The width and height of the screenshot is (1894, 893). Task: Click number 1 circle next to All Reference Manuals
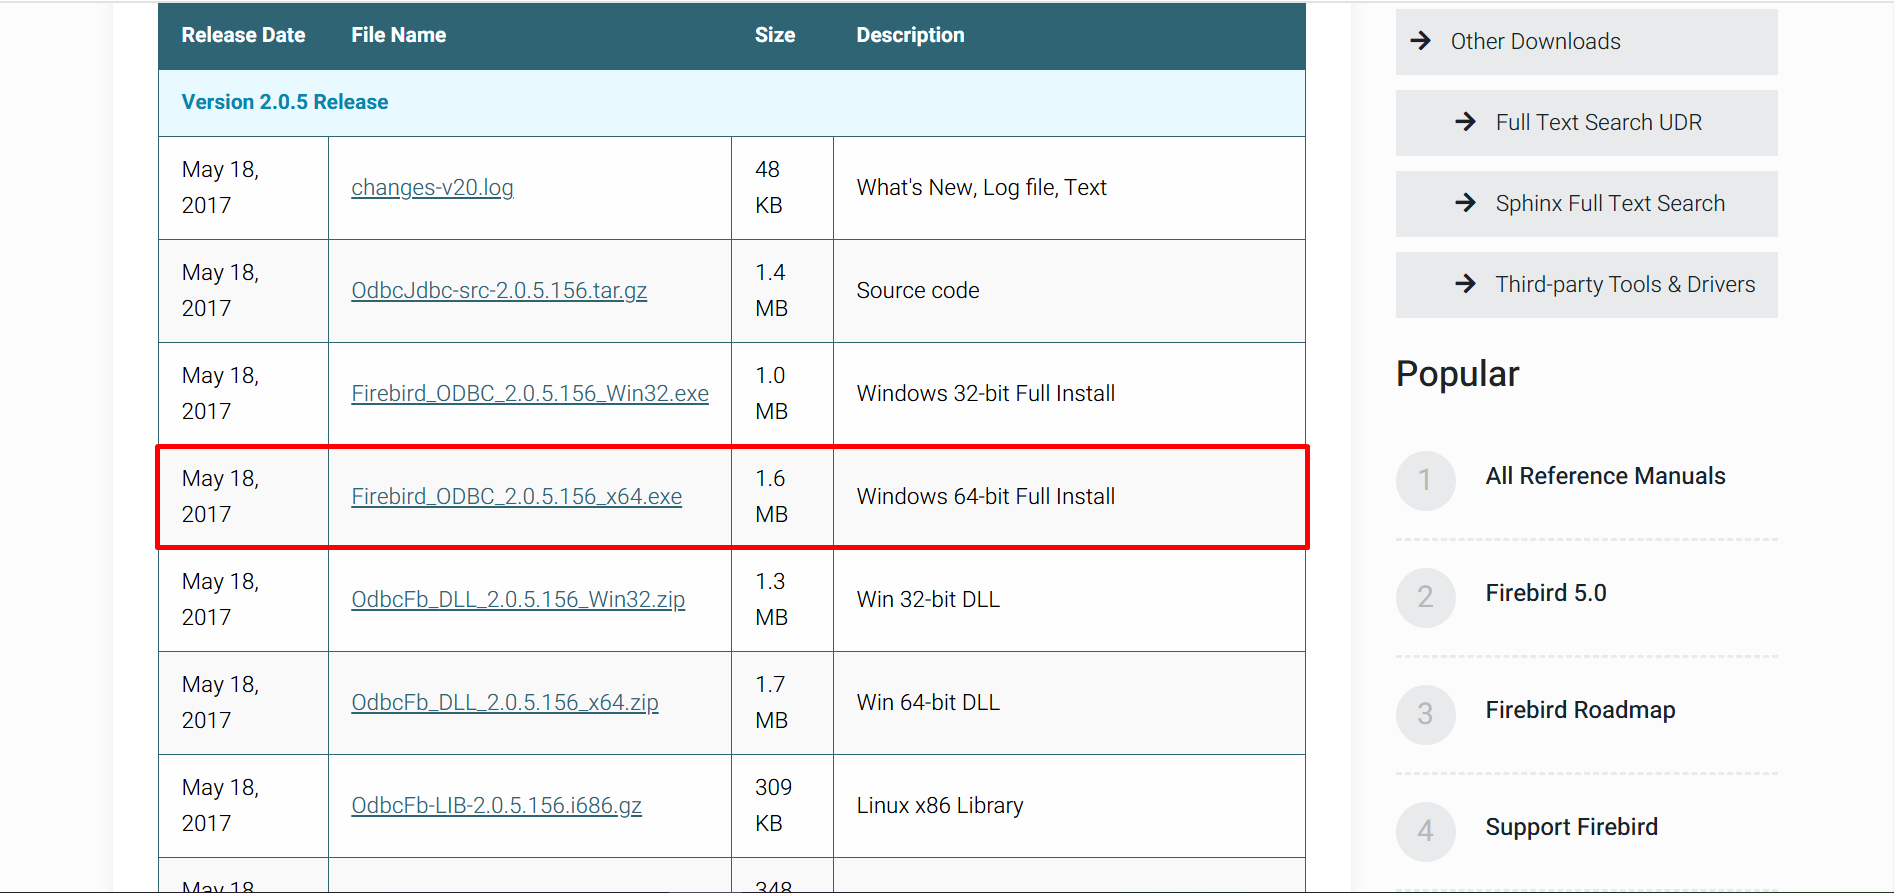[1425, 480]
